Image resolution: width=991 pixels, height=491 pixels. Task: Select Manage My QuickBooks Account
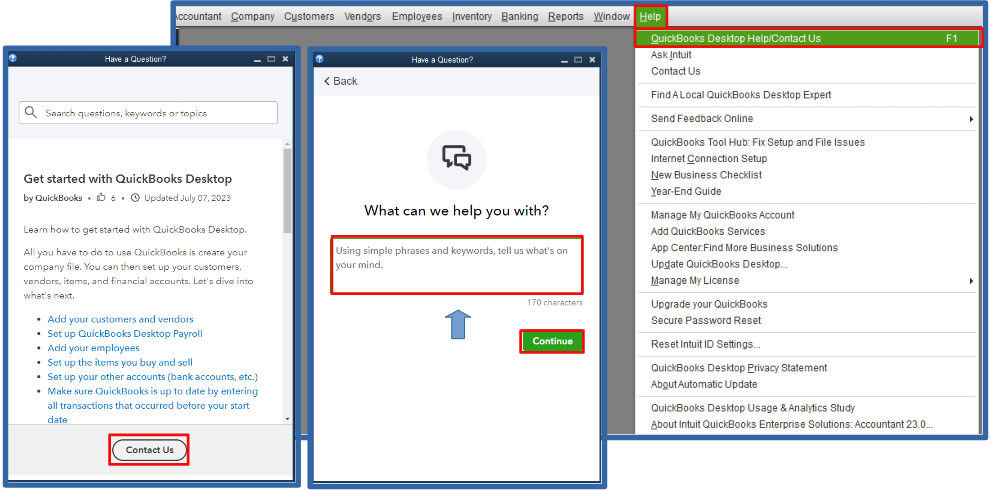click(722, 215)
